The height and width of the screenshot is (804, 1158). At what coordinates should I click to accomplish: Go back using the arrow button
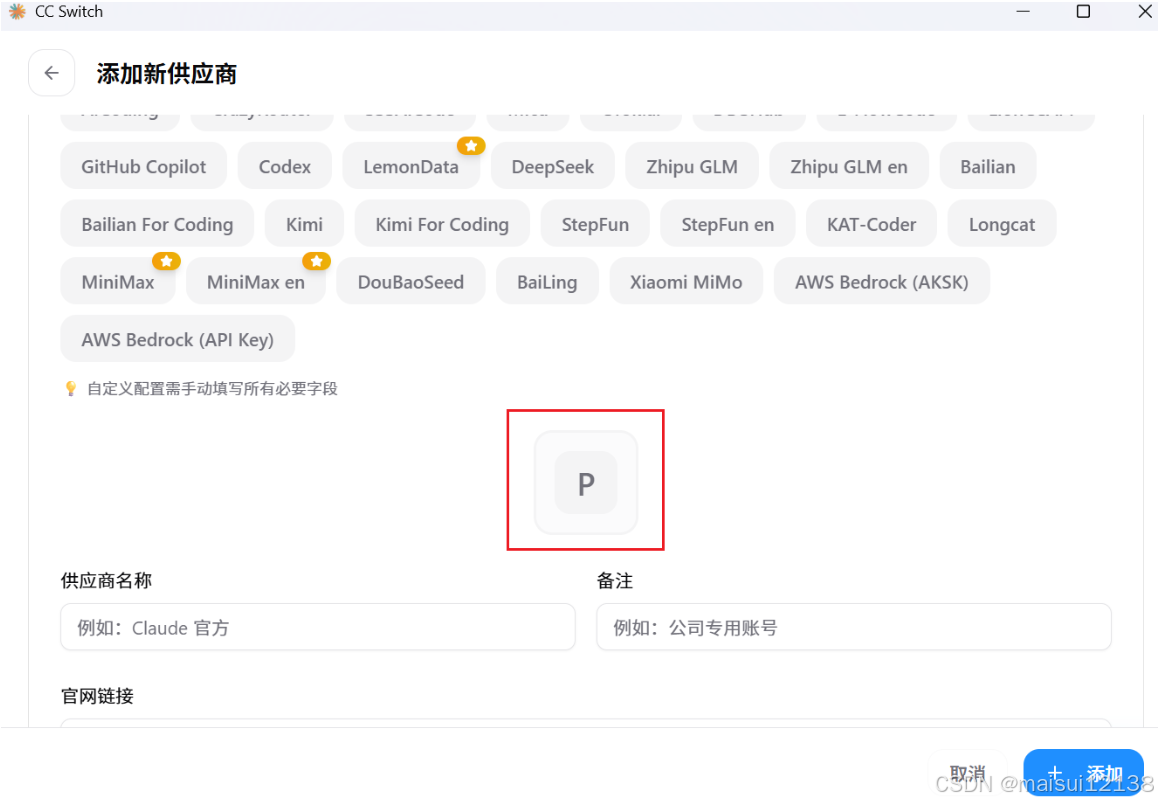(x=51, y=73)
